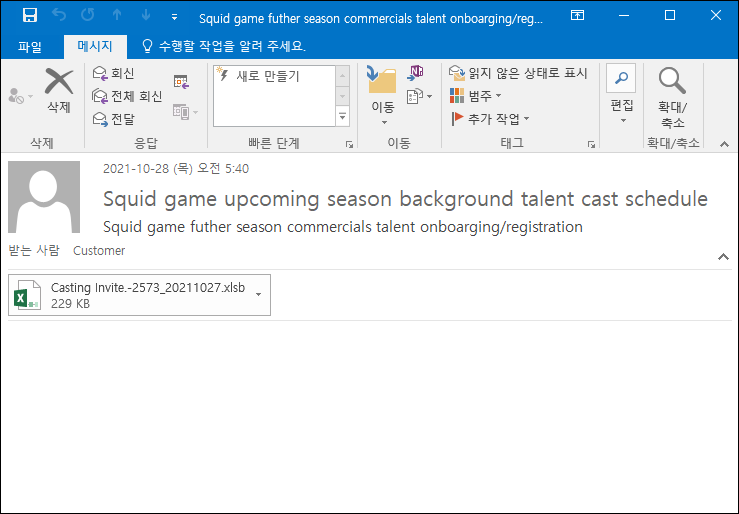Screen dimensions: 739x514
Task: Reply to all with 전체 회신
Action: [x=127, y=96]
